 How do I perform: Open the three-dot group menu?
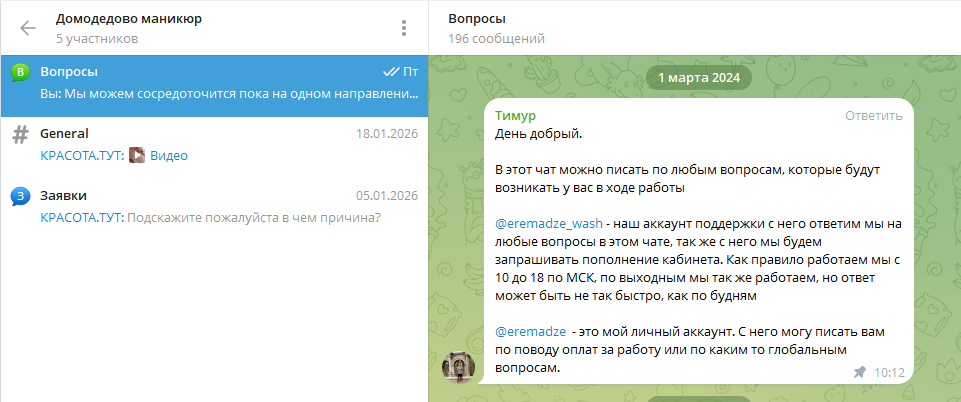(x=403, y=28)
